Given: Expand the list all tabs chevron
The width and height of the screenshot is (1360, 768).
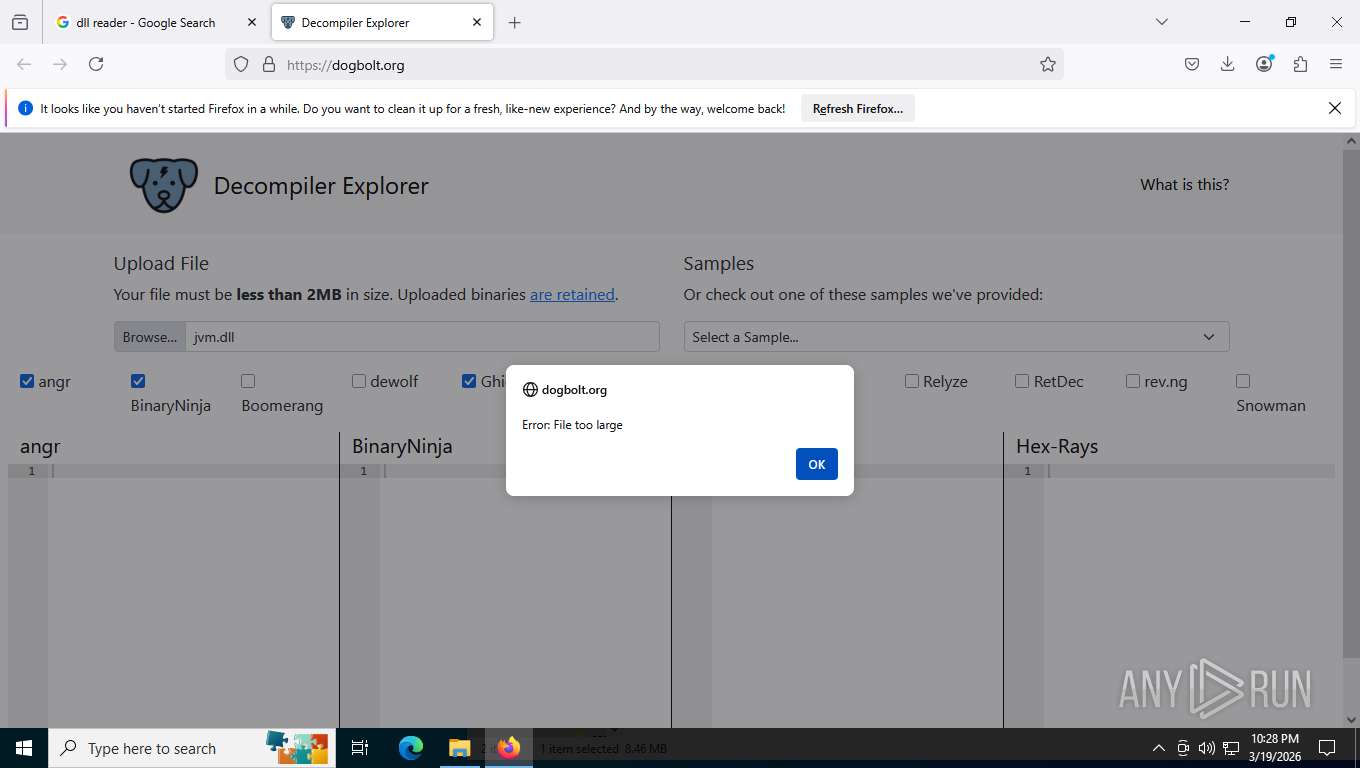Looking at the screenshot, I should pos(1161,22).
